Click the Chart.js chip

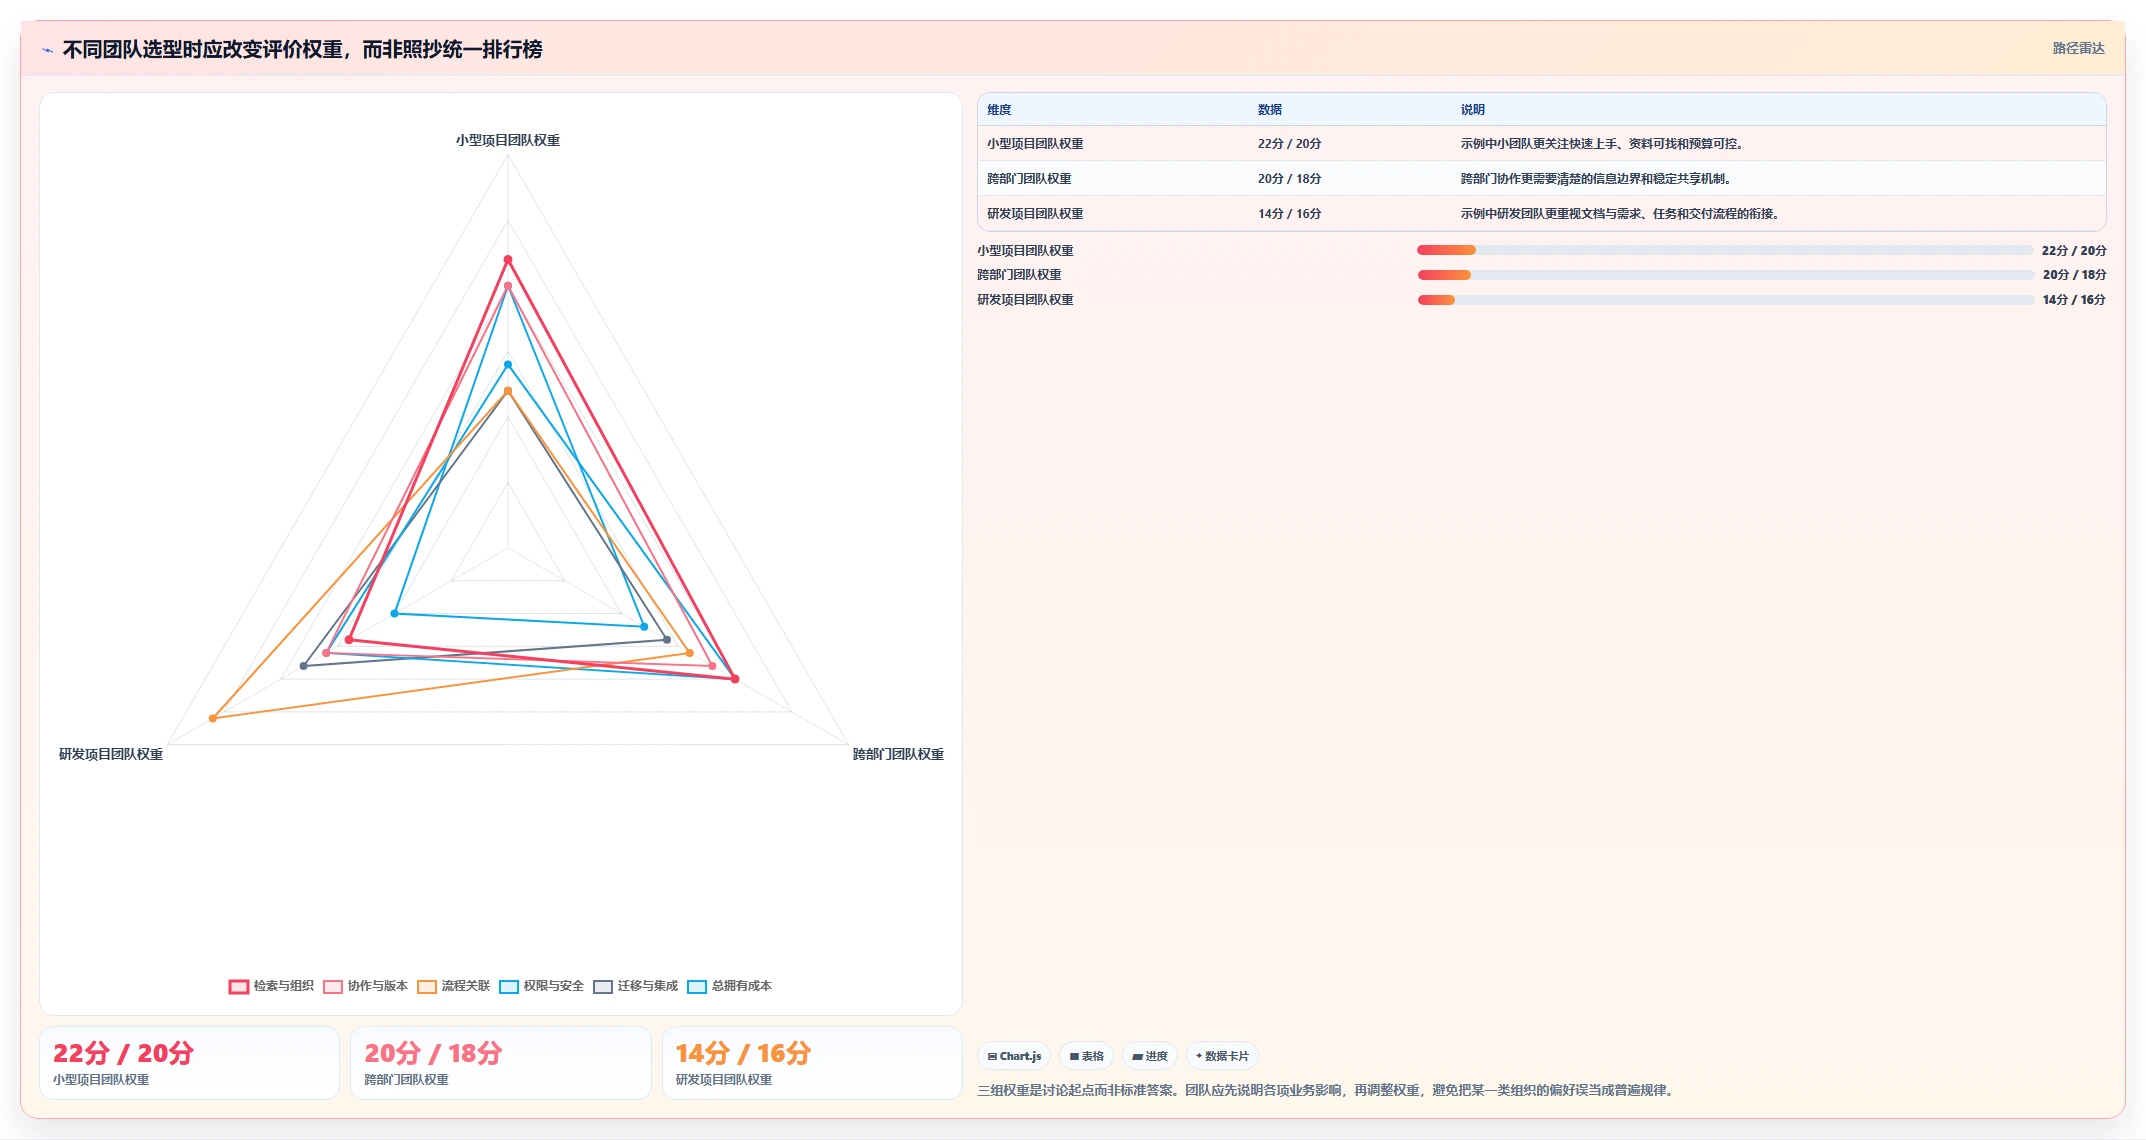pyautogui.click(x=1014, y=1056)
